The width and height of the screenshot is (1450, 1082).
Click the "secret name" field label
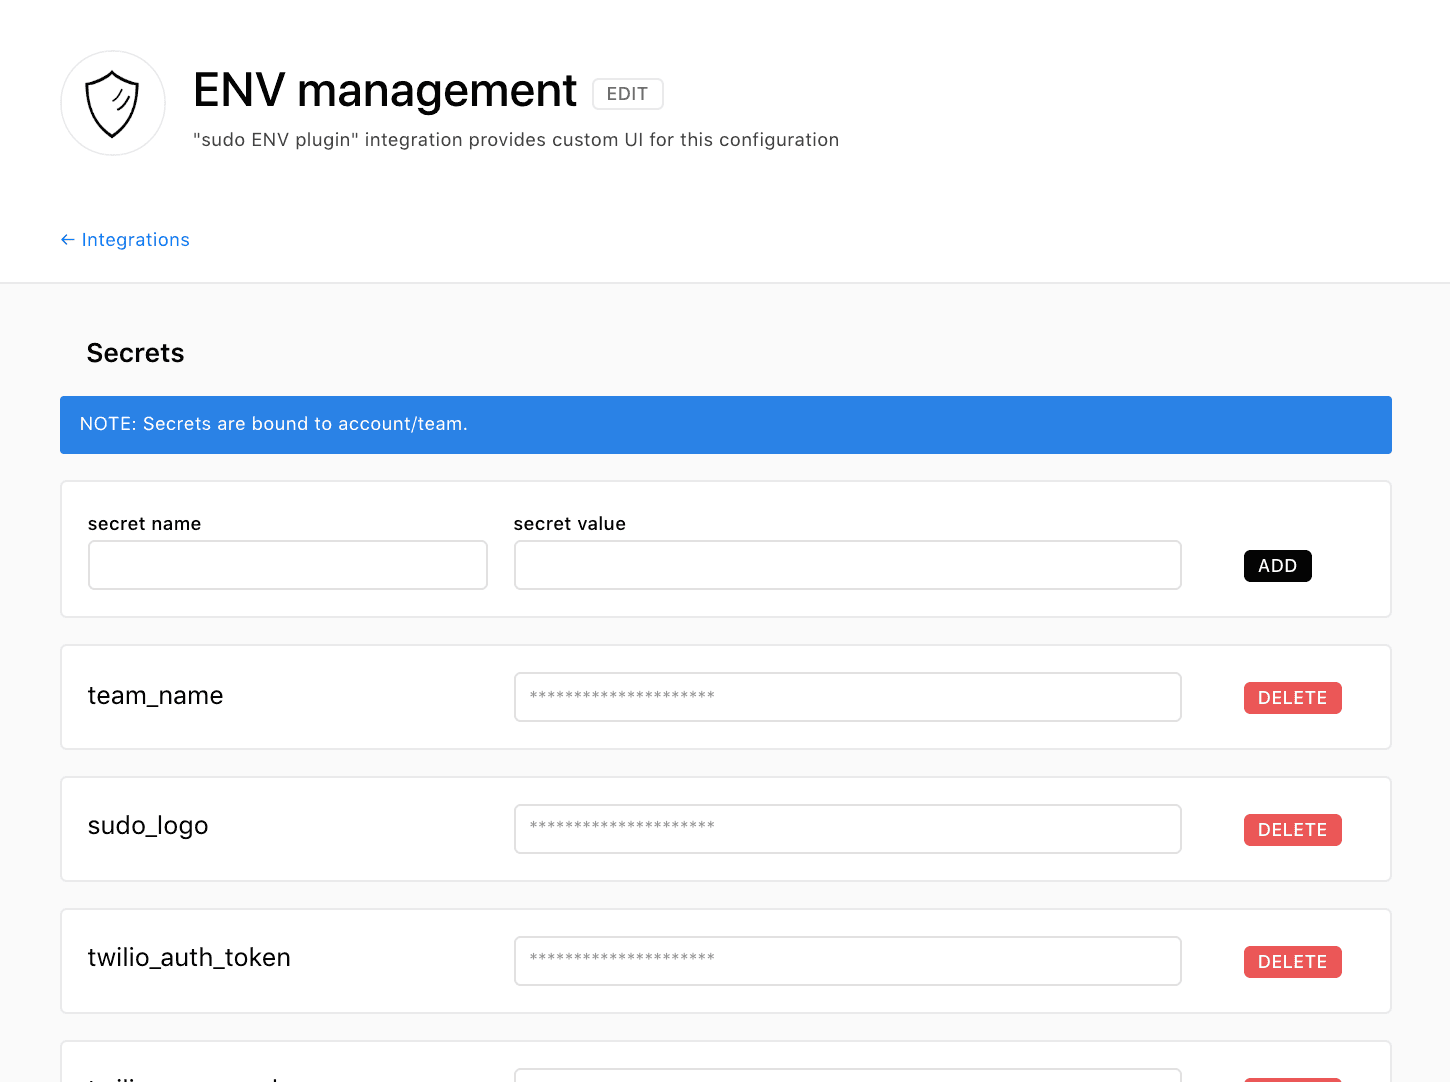tap(144, 524)
